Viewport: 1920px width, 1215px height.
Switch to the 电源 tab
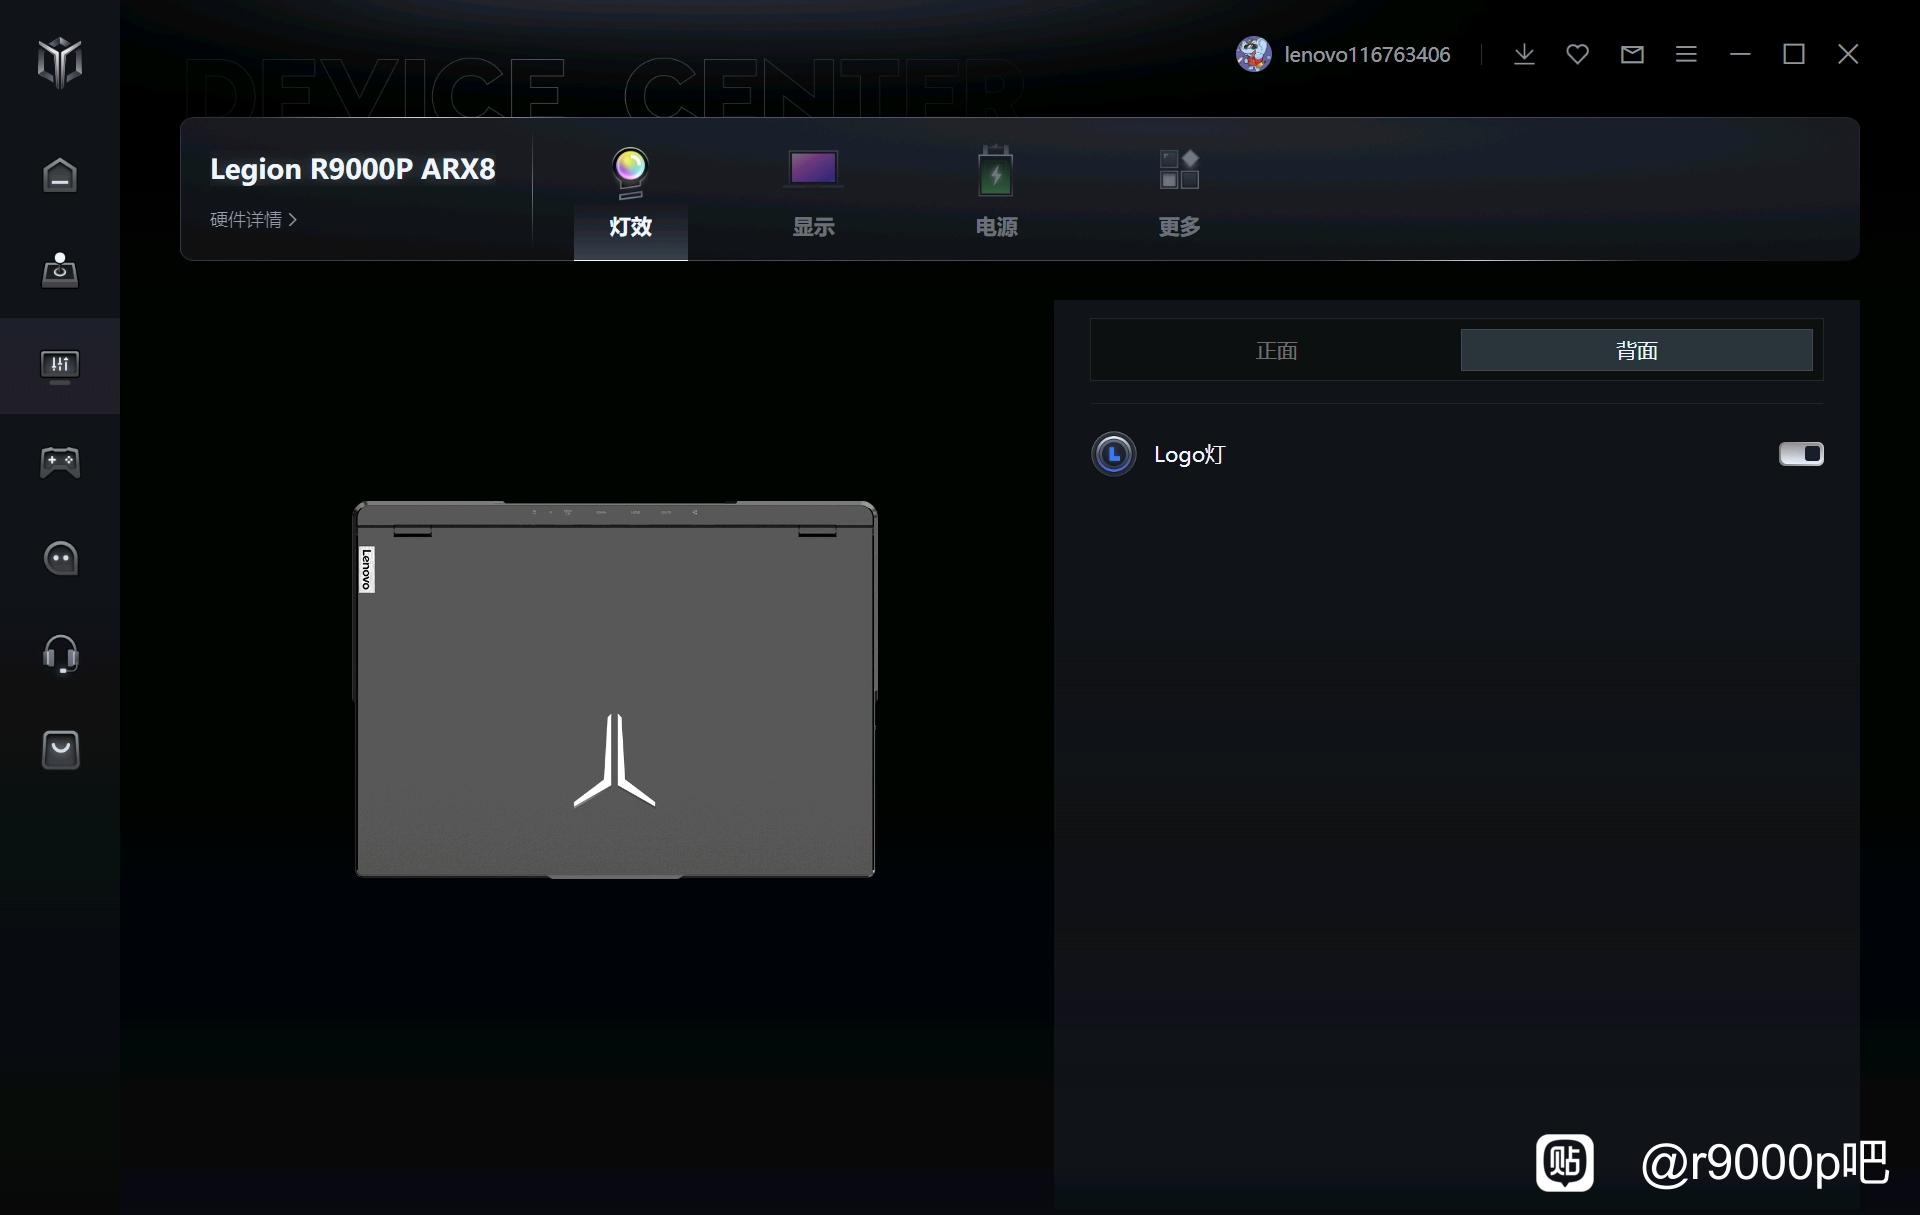[x=996, y=193]
